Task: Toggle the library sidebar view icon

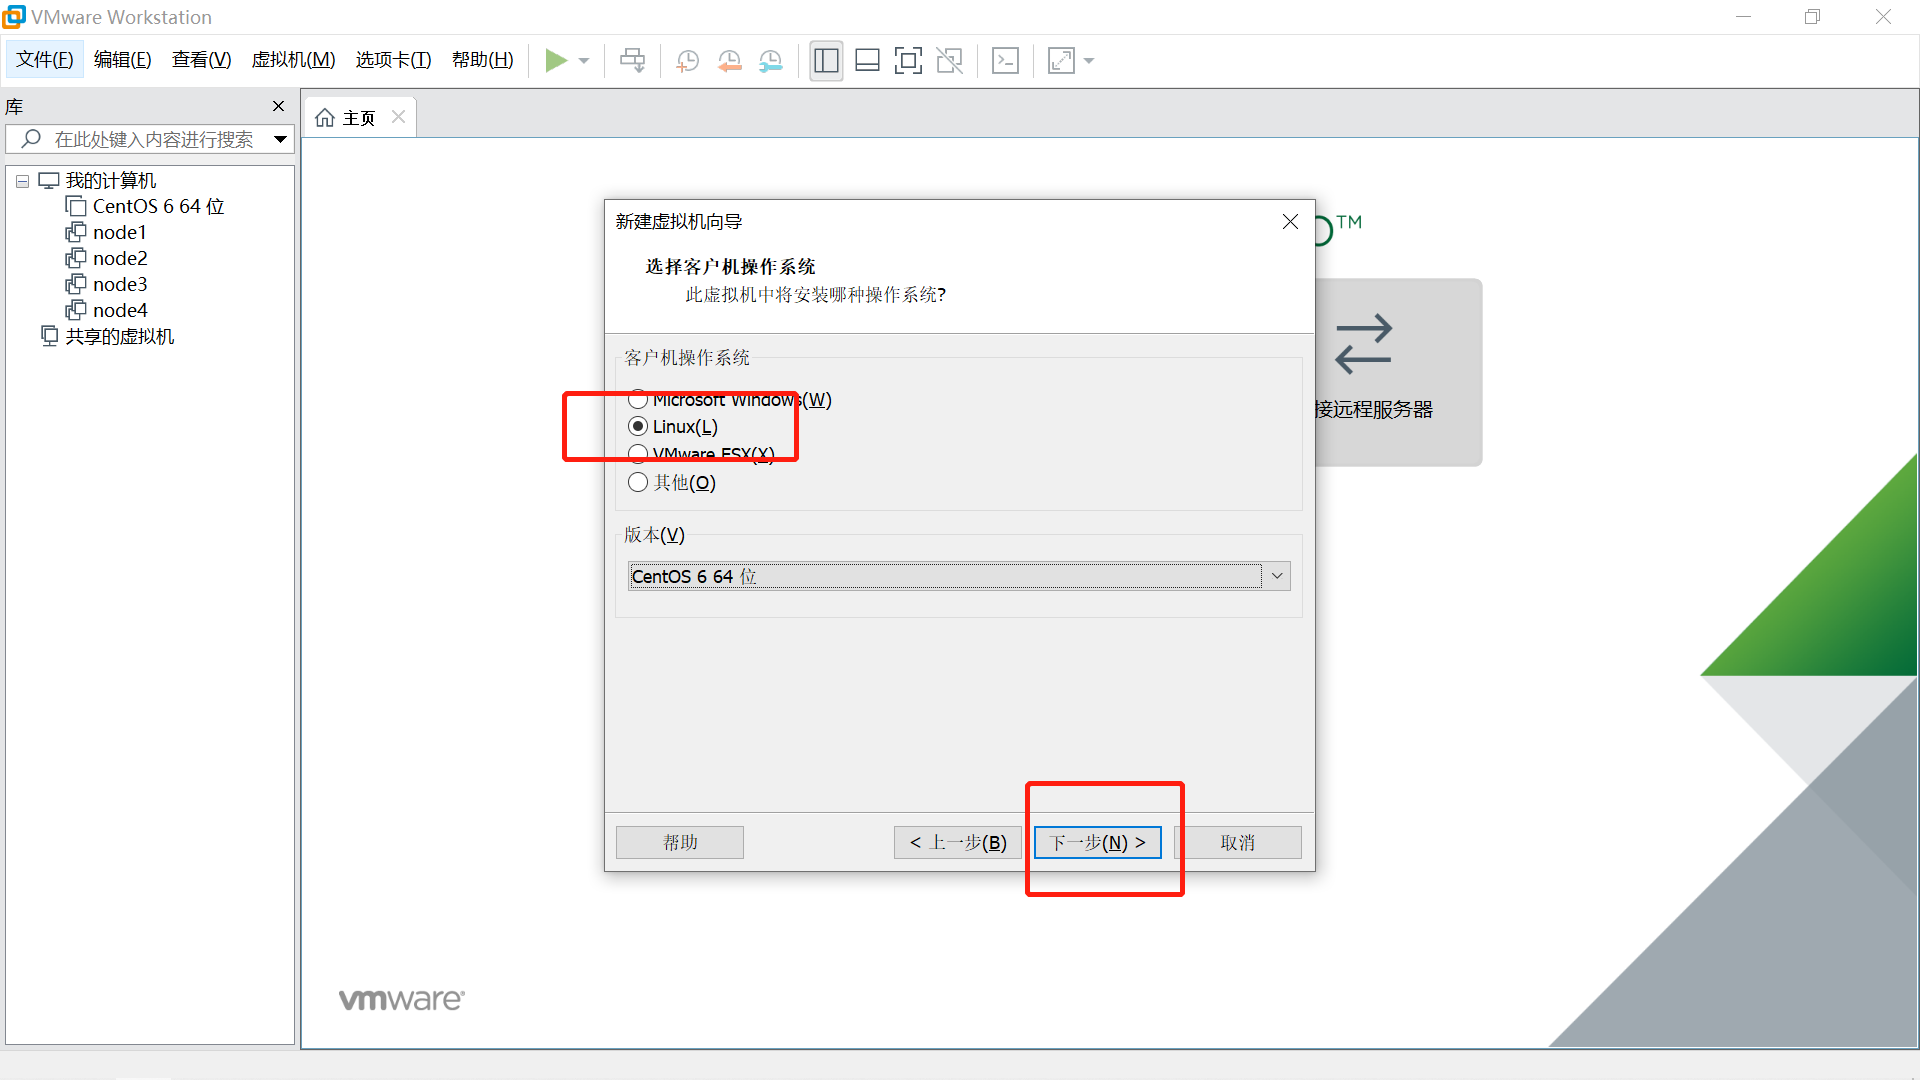Action: click(826, 61)
